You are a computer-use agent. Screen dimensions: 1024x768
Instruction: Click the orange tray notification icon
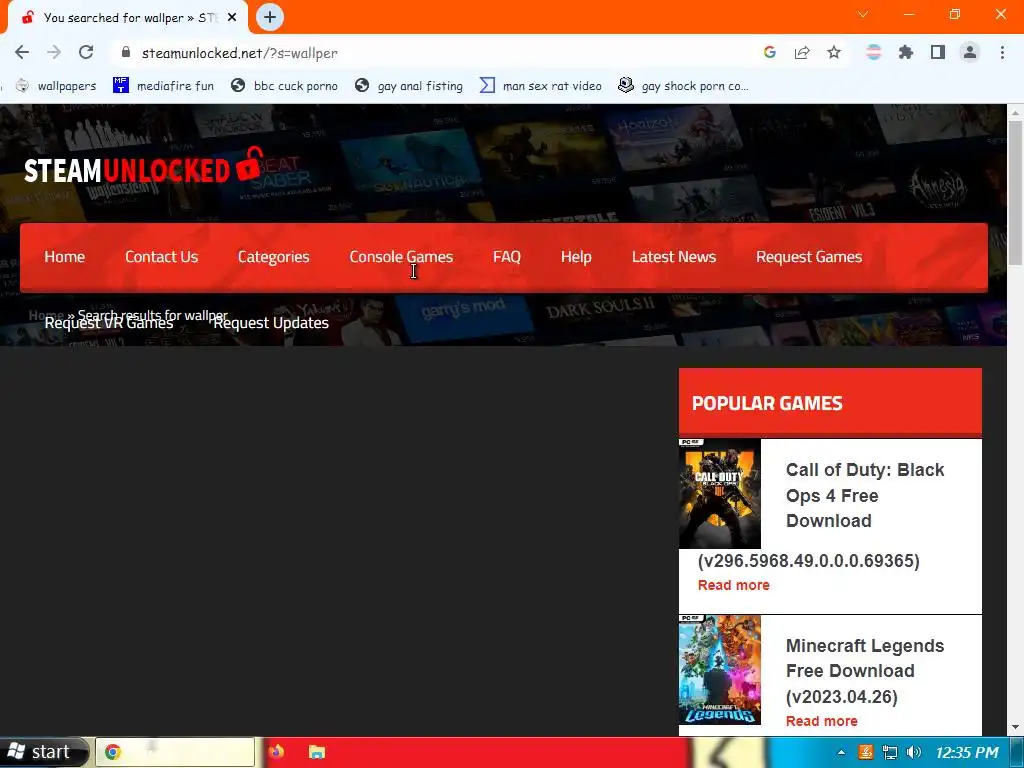point(865,752)
